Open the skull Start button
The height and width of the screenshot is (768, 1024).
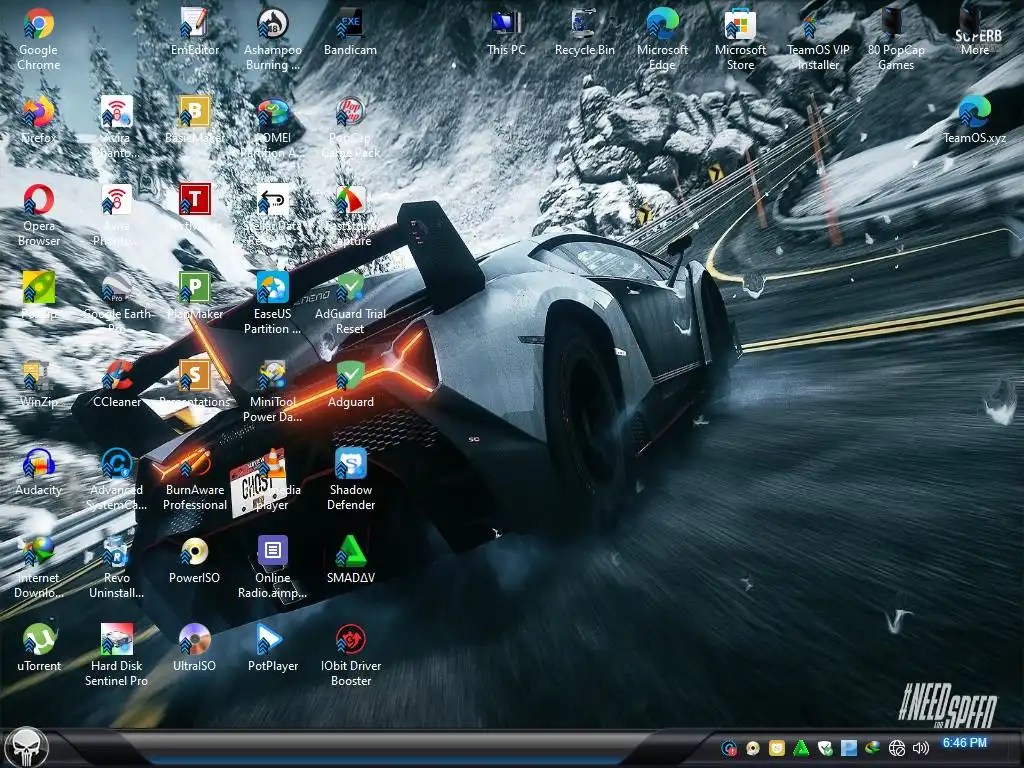click(x=26, y=747)
